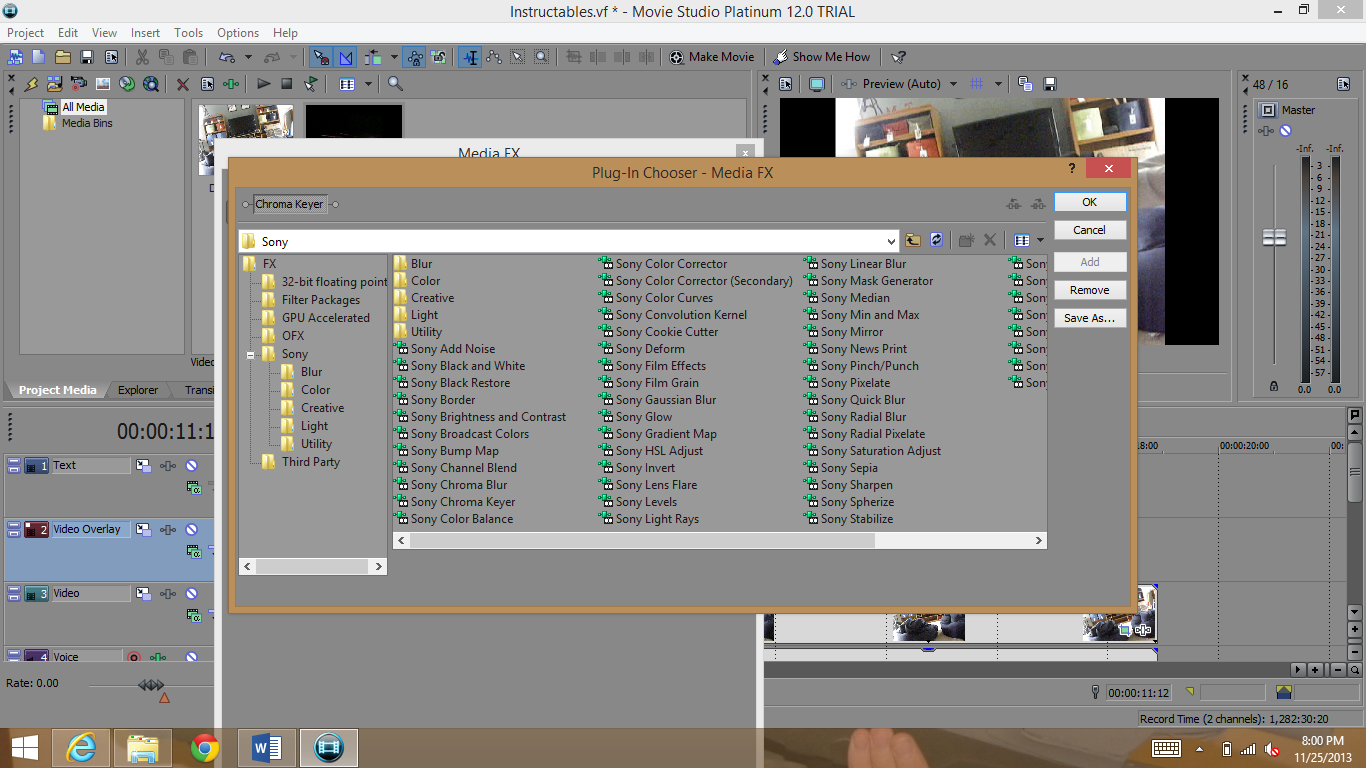Open the Auto Ripple mode dropdown arrow

[x=394, y=57]
